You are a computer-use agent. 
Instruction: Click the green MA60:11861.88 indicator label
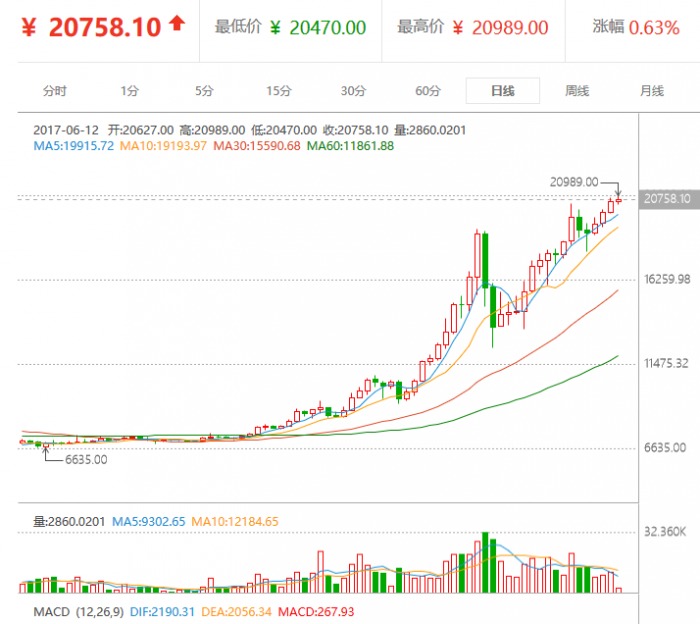pyautogui.click(x=350, y=146)
